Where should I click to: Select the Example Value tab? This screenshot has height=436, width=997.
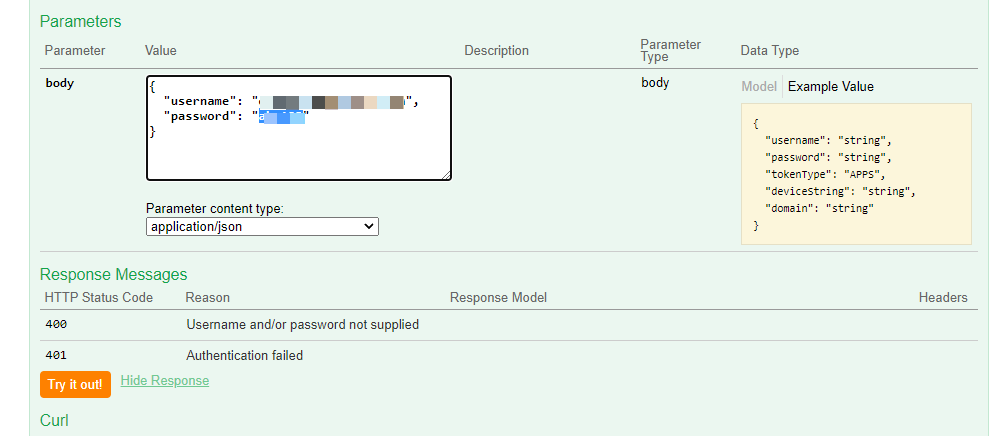click(x=830, y=87)
